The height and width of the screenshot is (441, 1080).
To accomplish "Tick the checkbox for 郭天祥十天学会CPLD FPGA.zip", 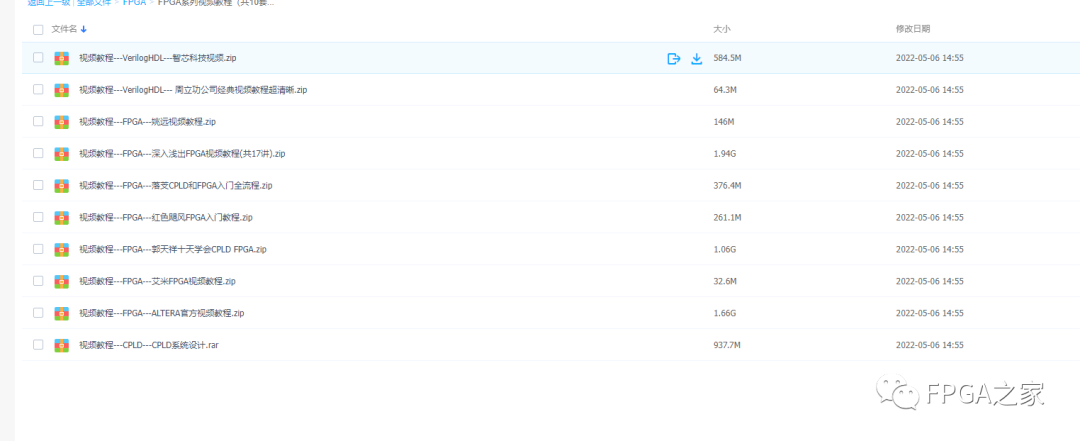I will coord(38,249).
